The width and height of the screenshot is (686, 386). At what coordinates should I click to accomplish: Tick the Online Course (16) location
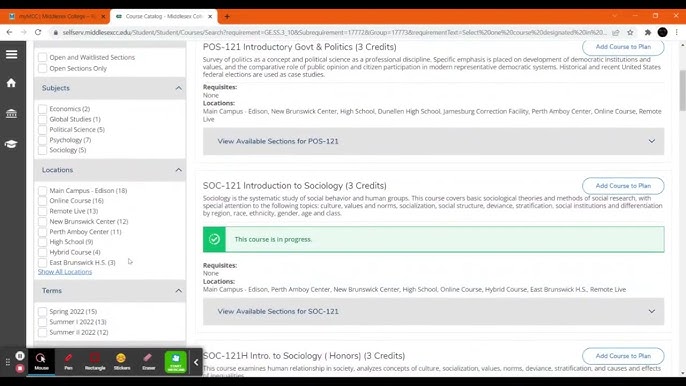(x=42, y=201)
